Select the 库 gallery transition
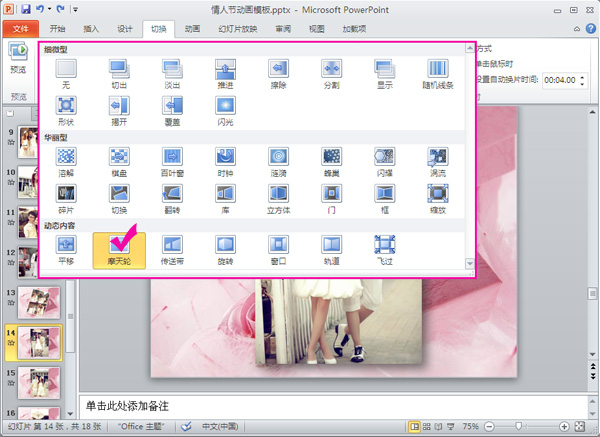This screenshot has height=437, width=600. pos(225,199)
